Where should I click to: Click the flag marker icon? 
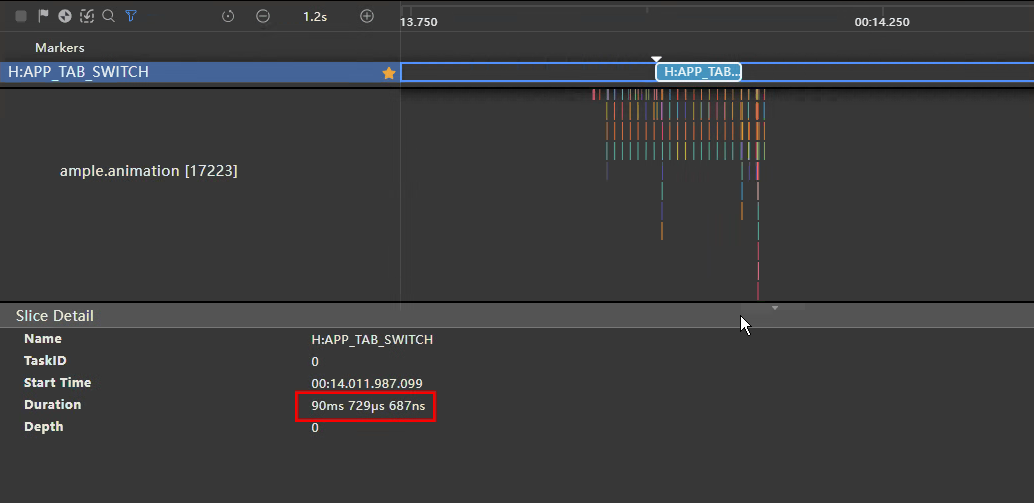[x=43, y=16]
